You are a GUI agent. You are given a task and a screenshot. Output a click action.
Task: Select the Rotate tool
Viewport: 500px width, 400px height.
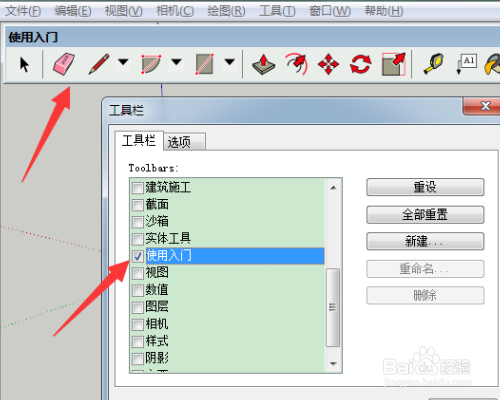(x=361, y=64)
